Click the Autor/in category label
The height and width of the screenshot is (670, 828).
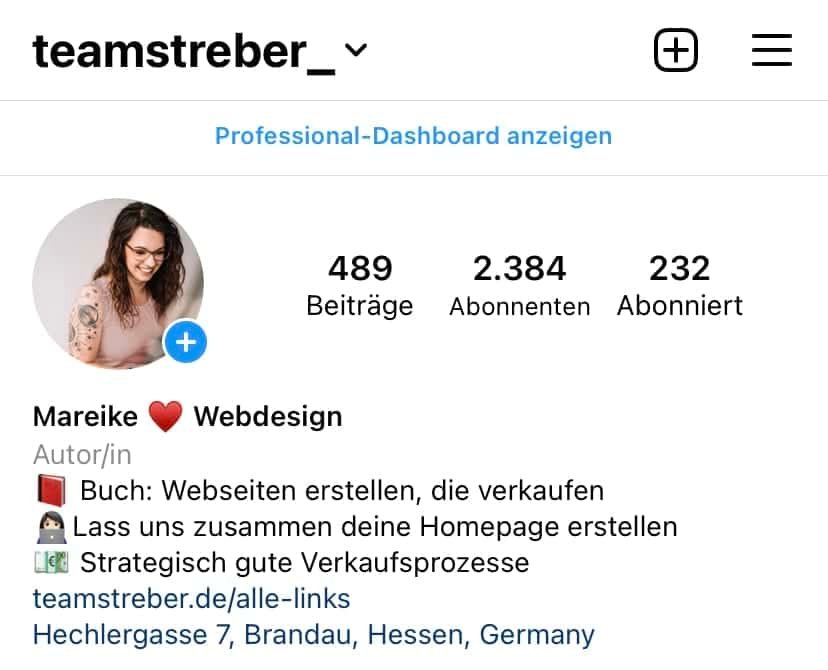coord(82,455)
